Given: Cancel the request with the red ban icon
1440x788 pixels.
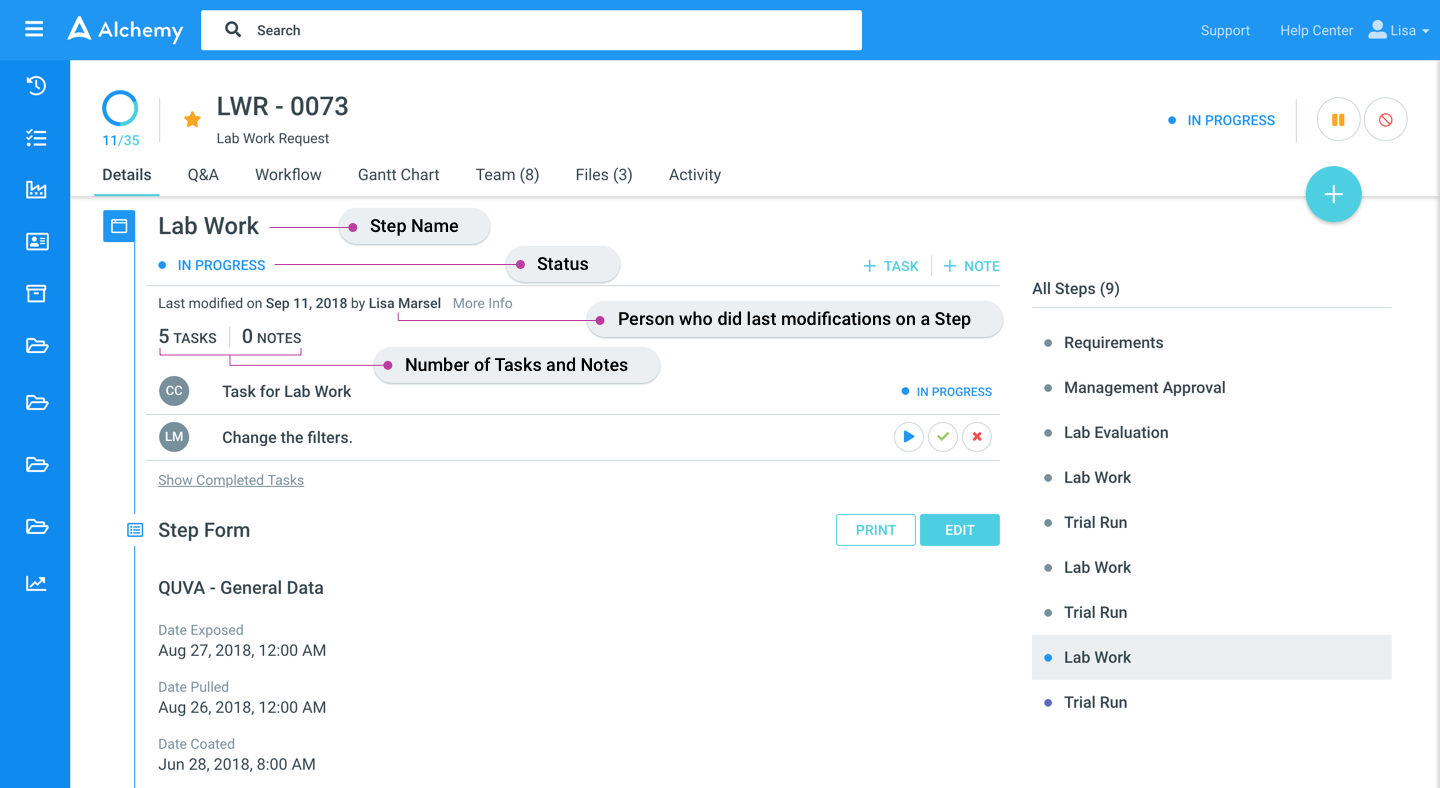Looking at the screenshot, I should pos(1386,120).
